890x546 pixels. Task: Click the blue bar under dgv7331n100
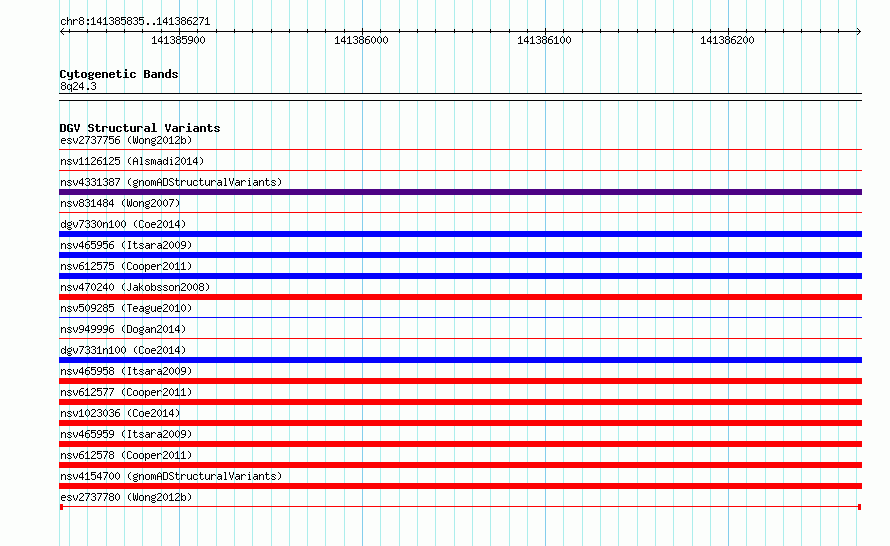tap(460, 360)
